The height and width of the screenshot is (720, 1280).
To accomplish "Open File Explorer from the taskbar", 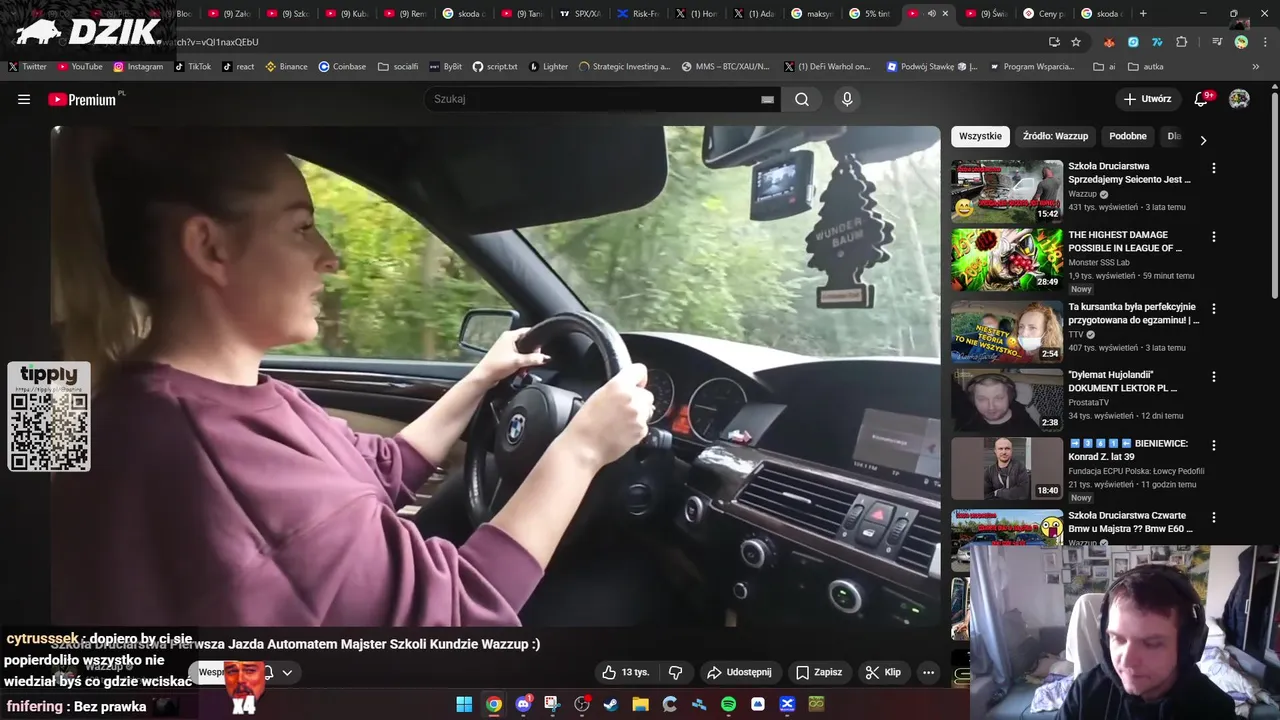I will 640,704.
